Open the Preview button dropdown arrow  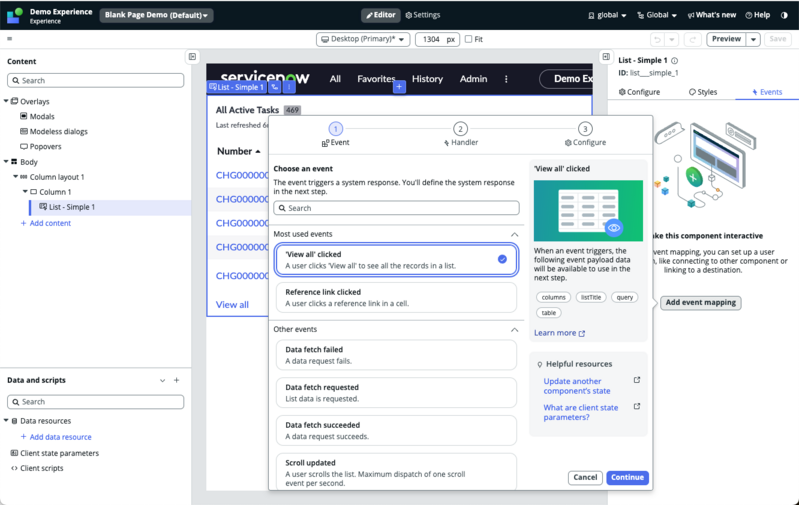753,39
